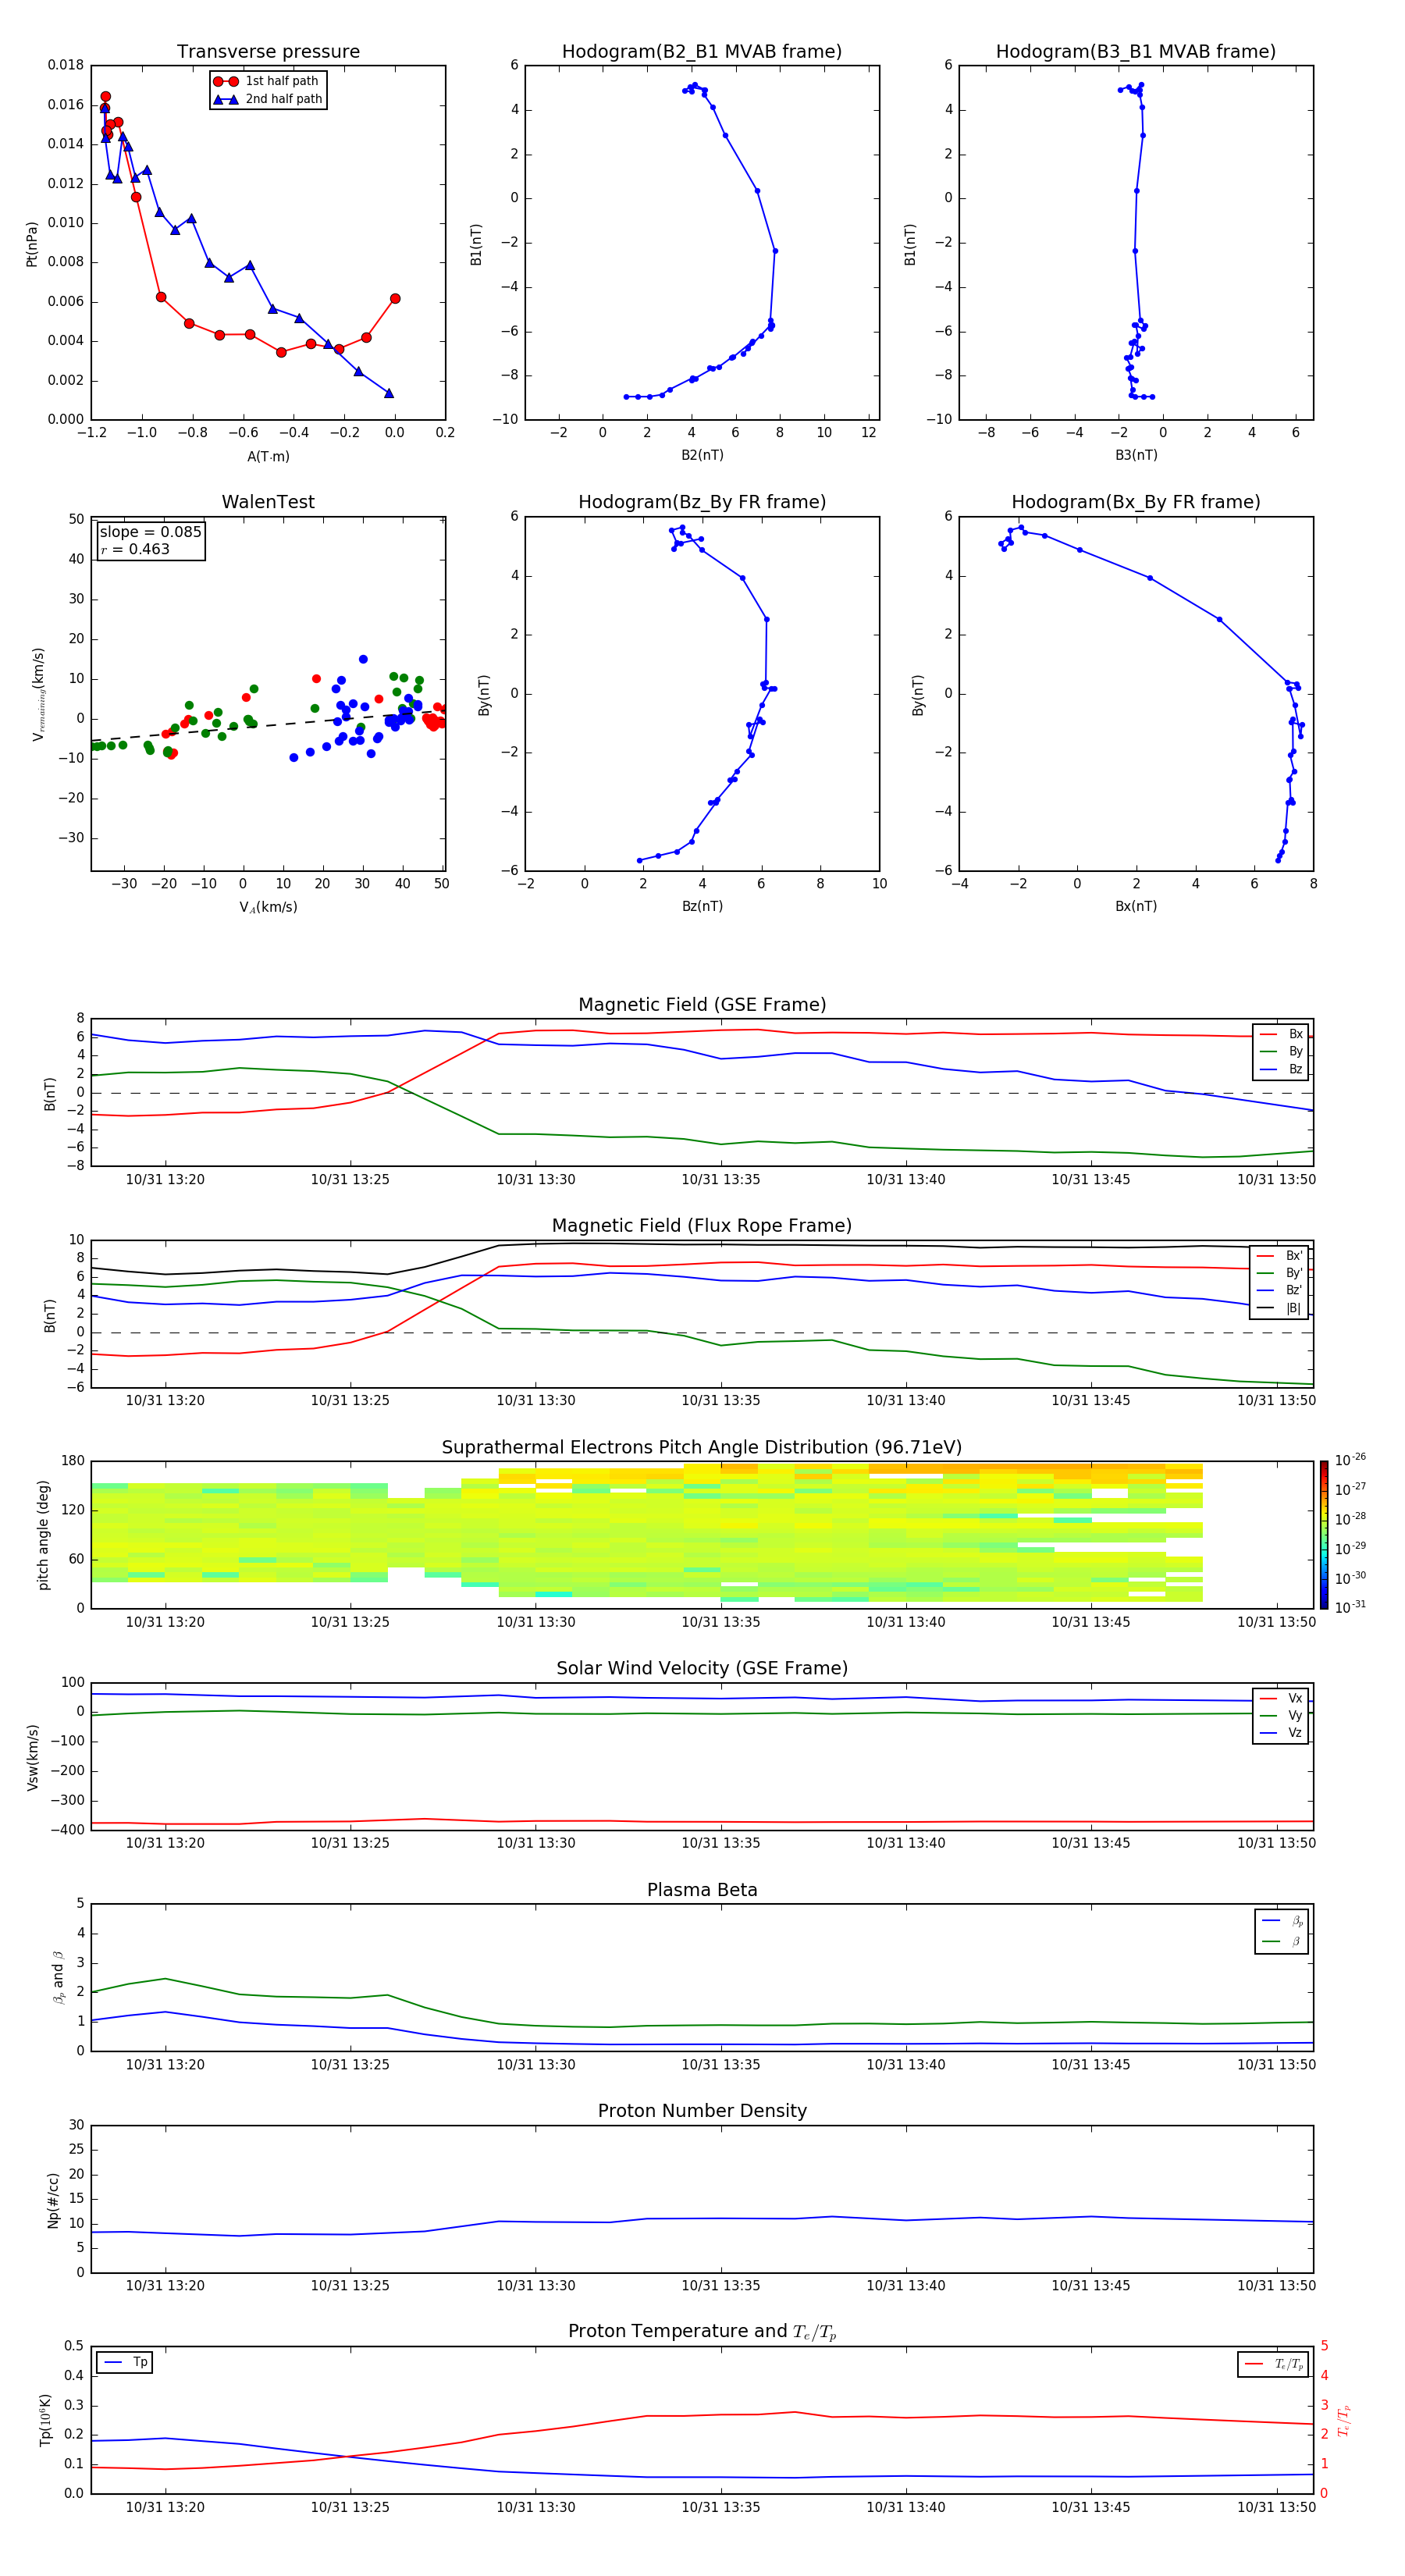1405x2576 pixels.
Task: Click the βp entry in Plasma Beta legend
Action: pyautogui.click(x=1283, y=1921)
